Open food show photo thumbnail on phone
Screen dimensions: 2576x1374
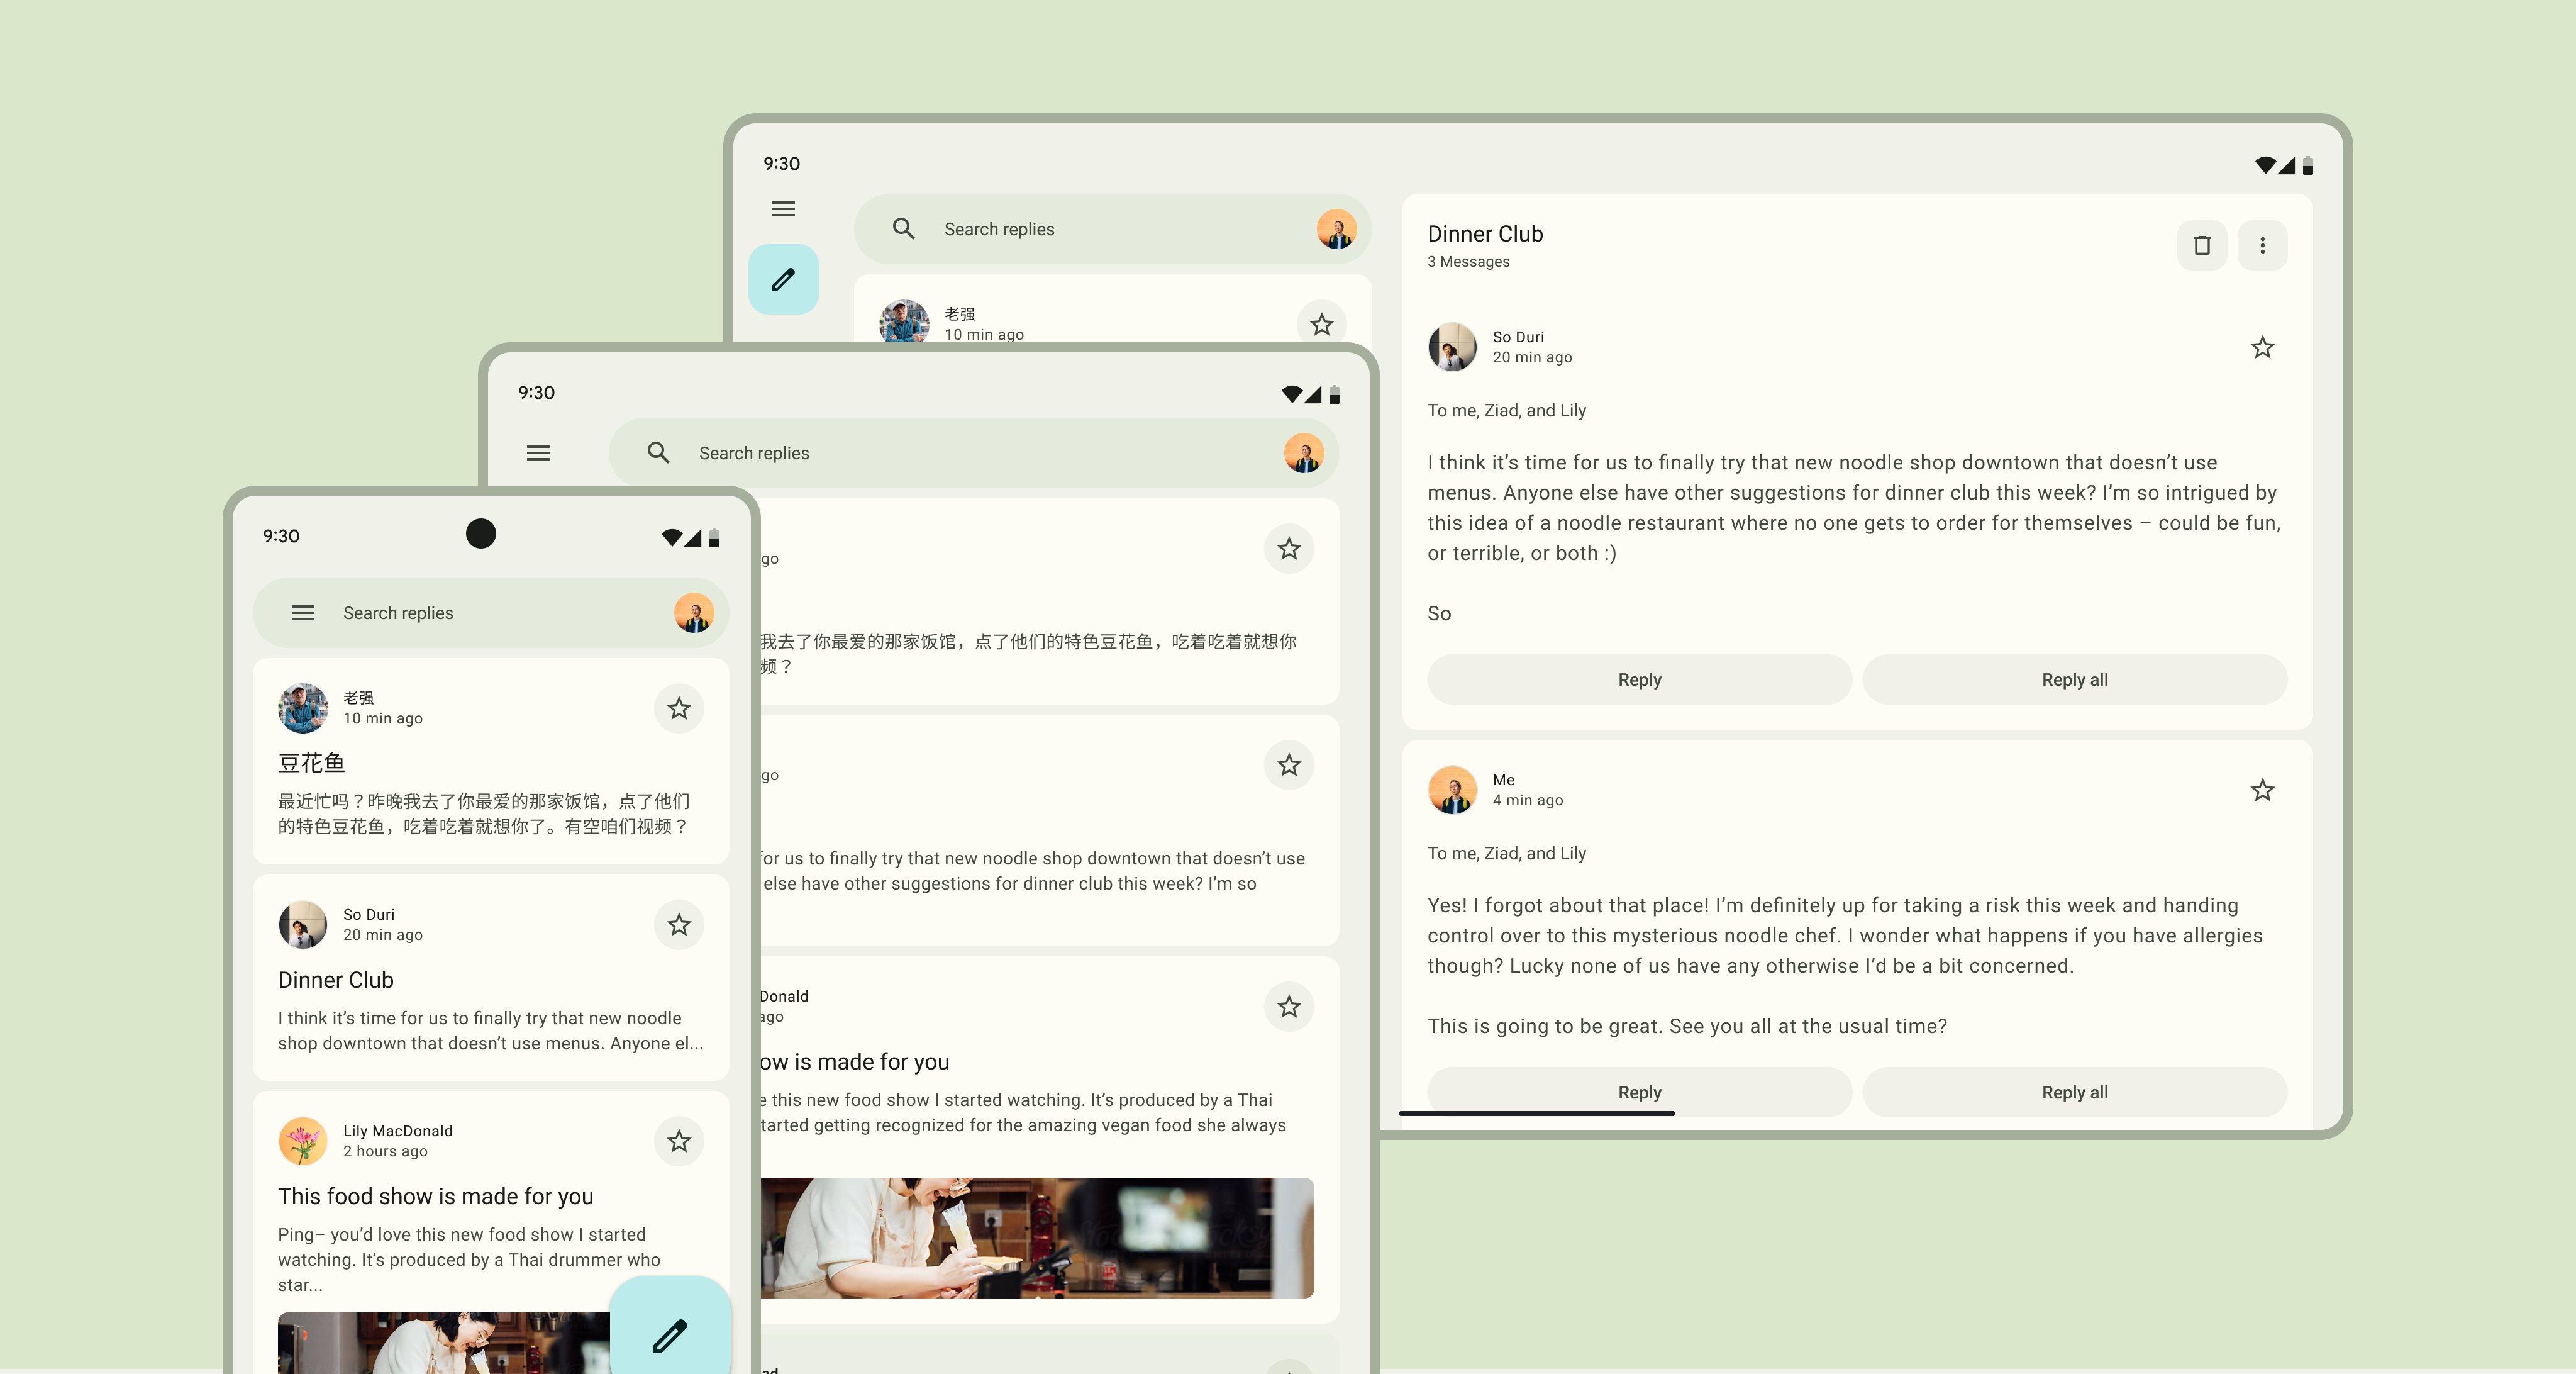pos(444,1343)
